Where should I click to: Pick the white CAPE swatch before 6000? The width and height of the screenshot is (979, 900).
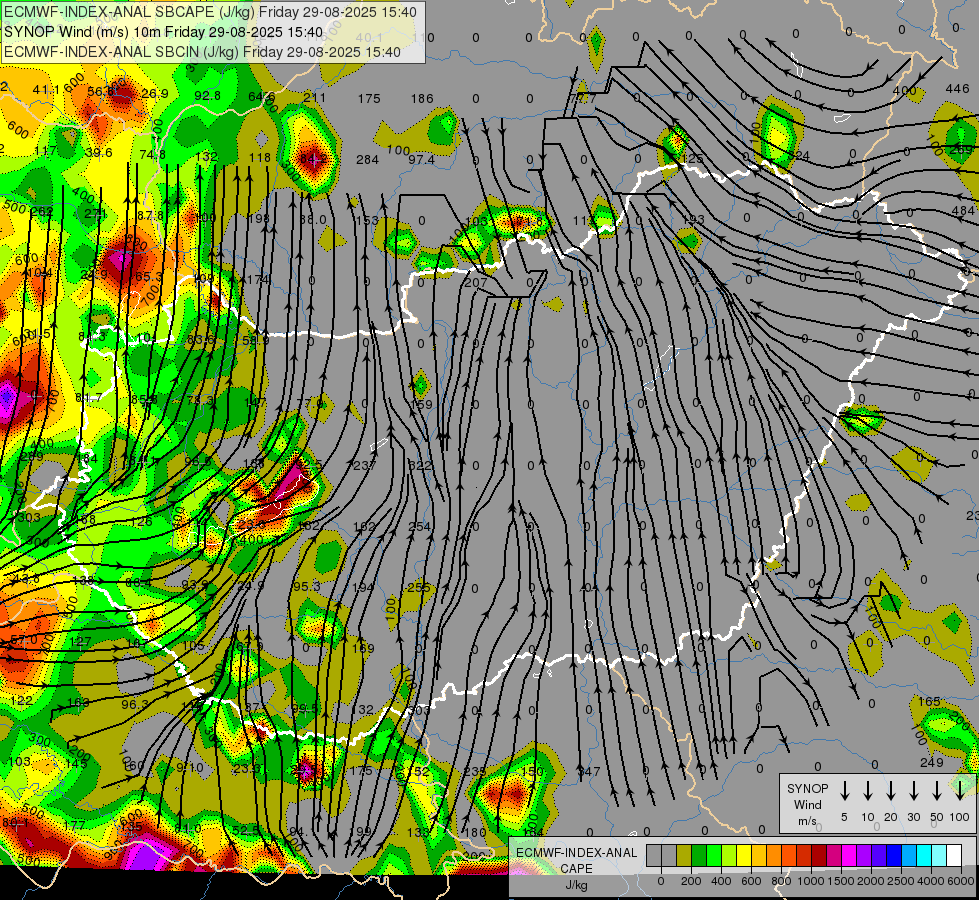pos(955,855)
